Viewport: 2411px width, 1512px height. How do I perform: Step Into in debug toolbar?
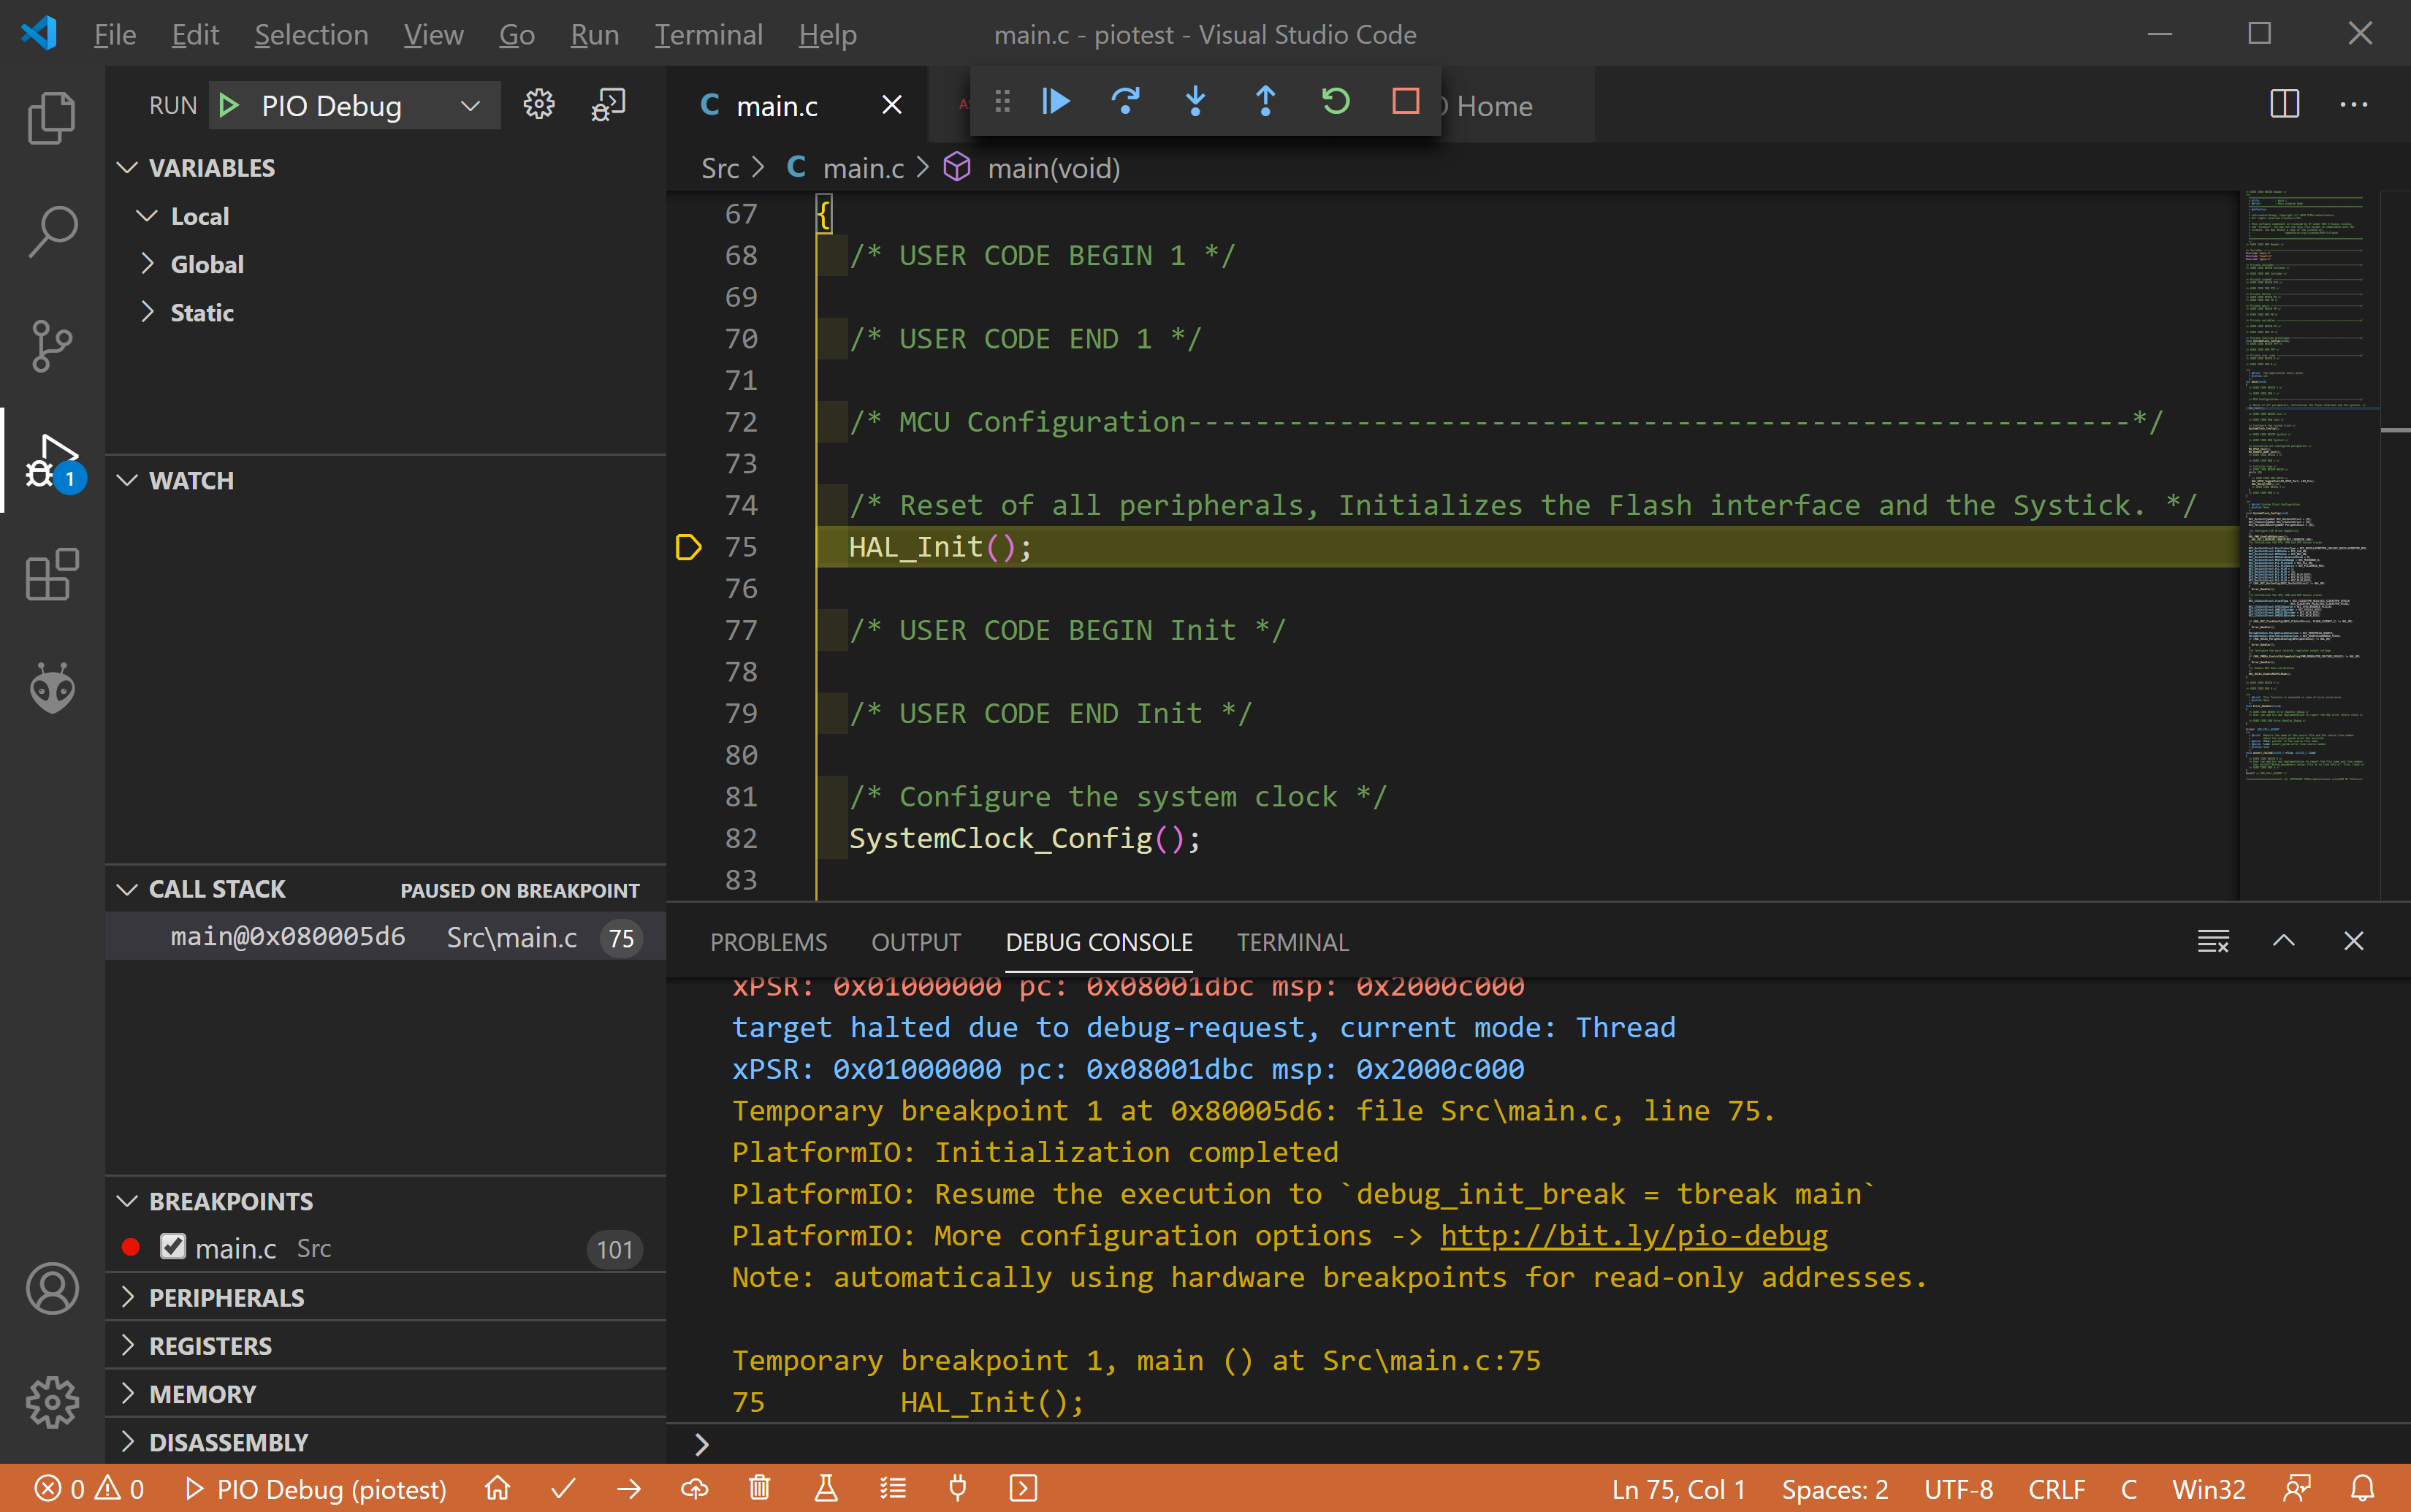[x=1196, y=101]
